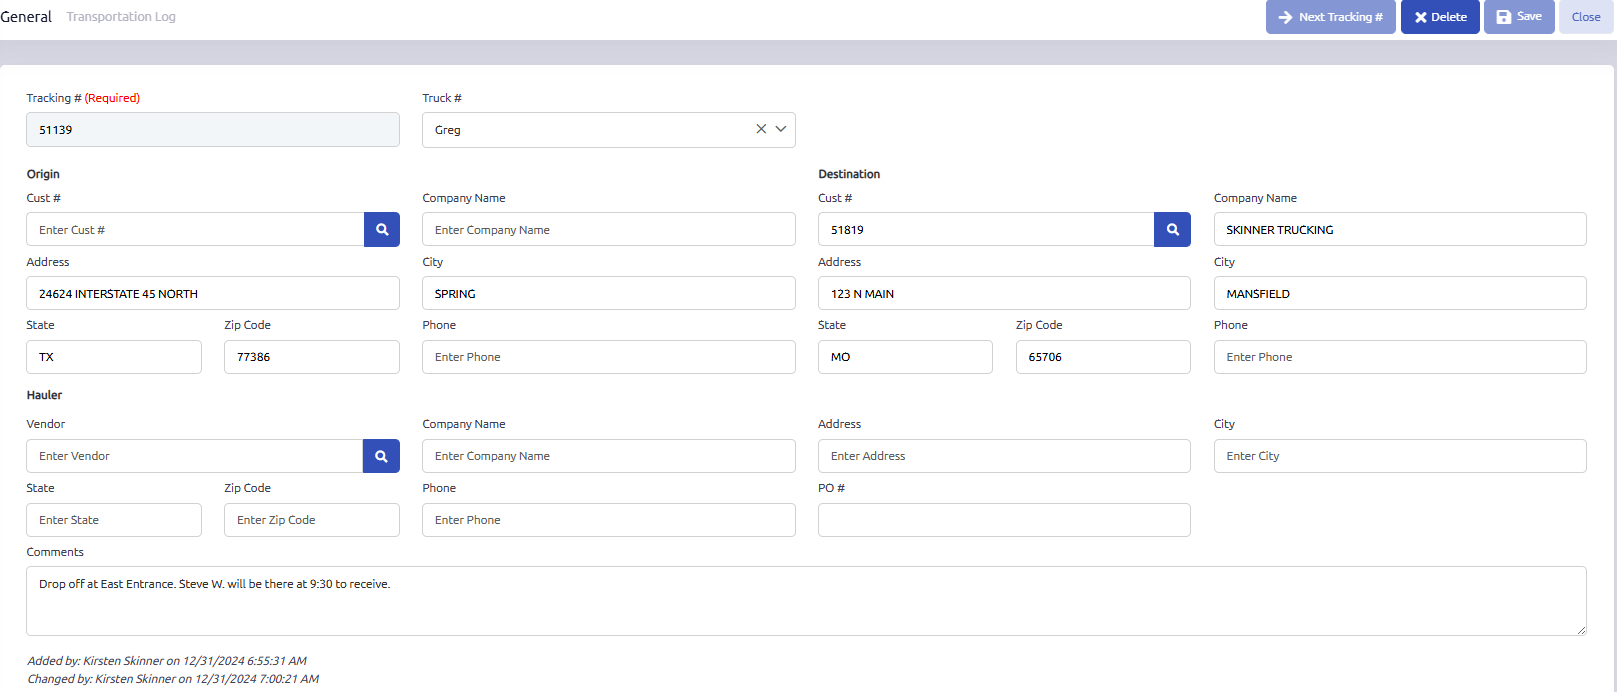Edit destination city MANSFIELD
The image size is (1617, 692).
pyautogui.click(x=1400, y=293)
